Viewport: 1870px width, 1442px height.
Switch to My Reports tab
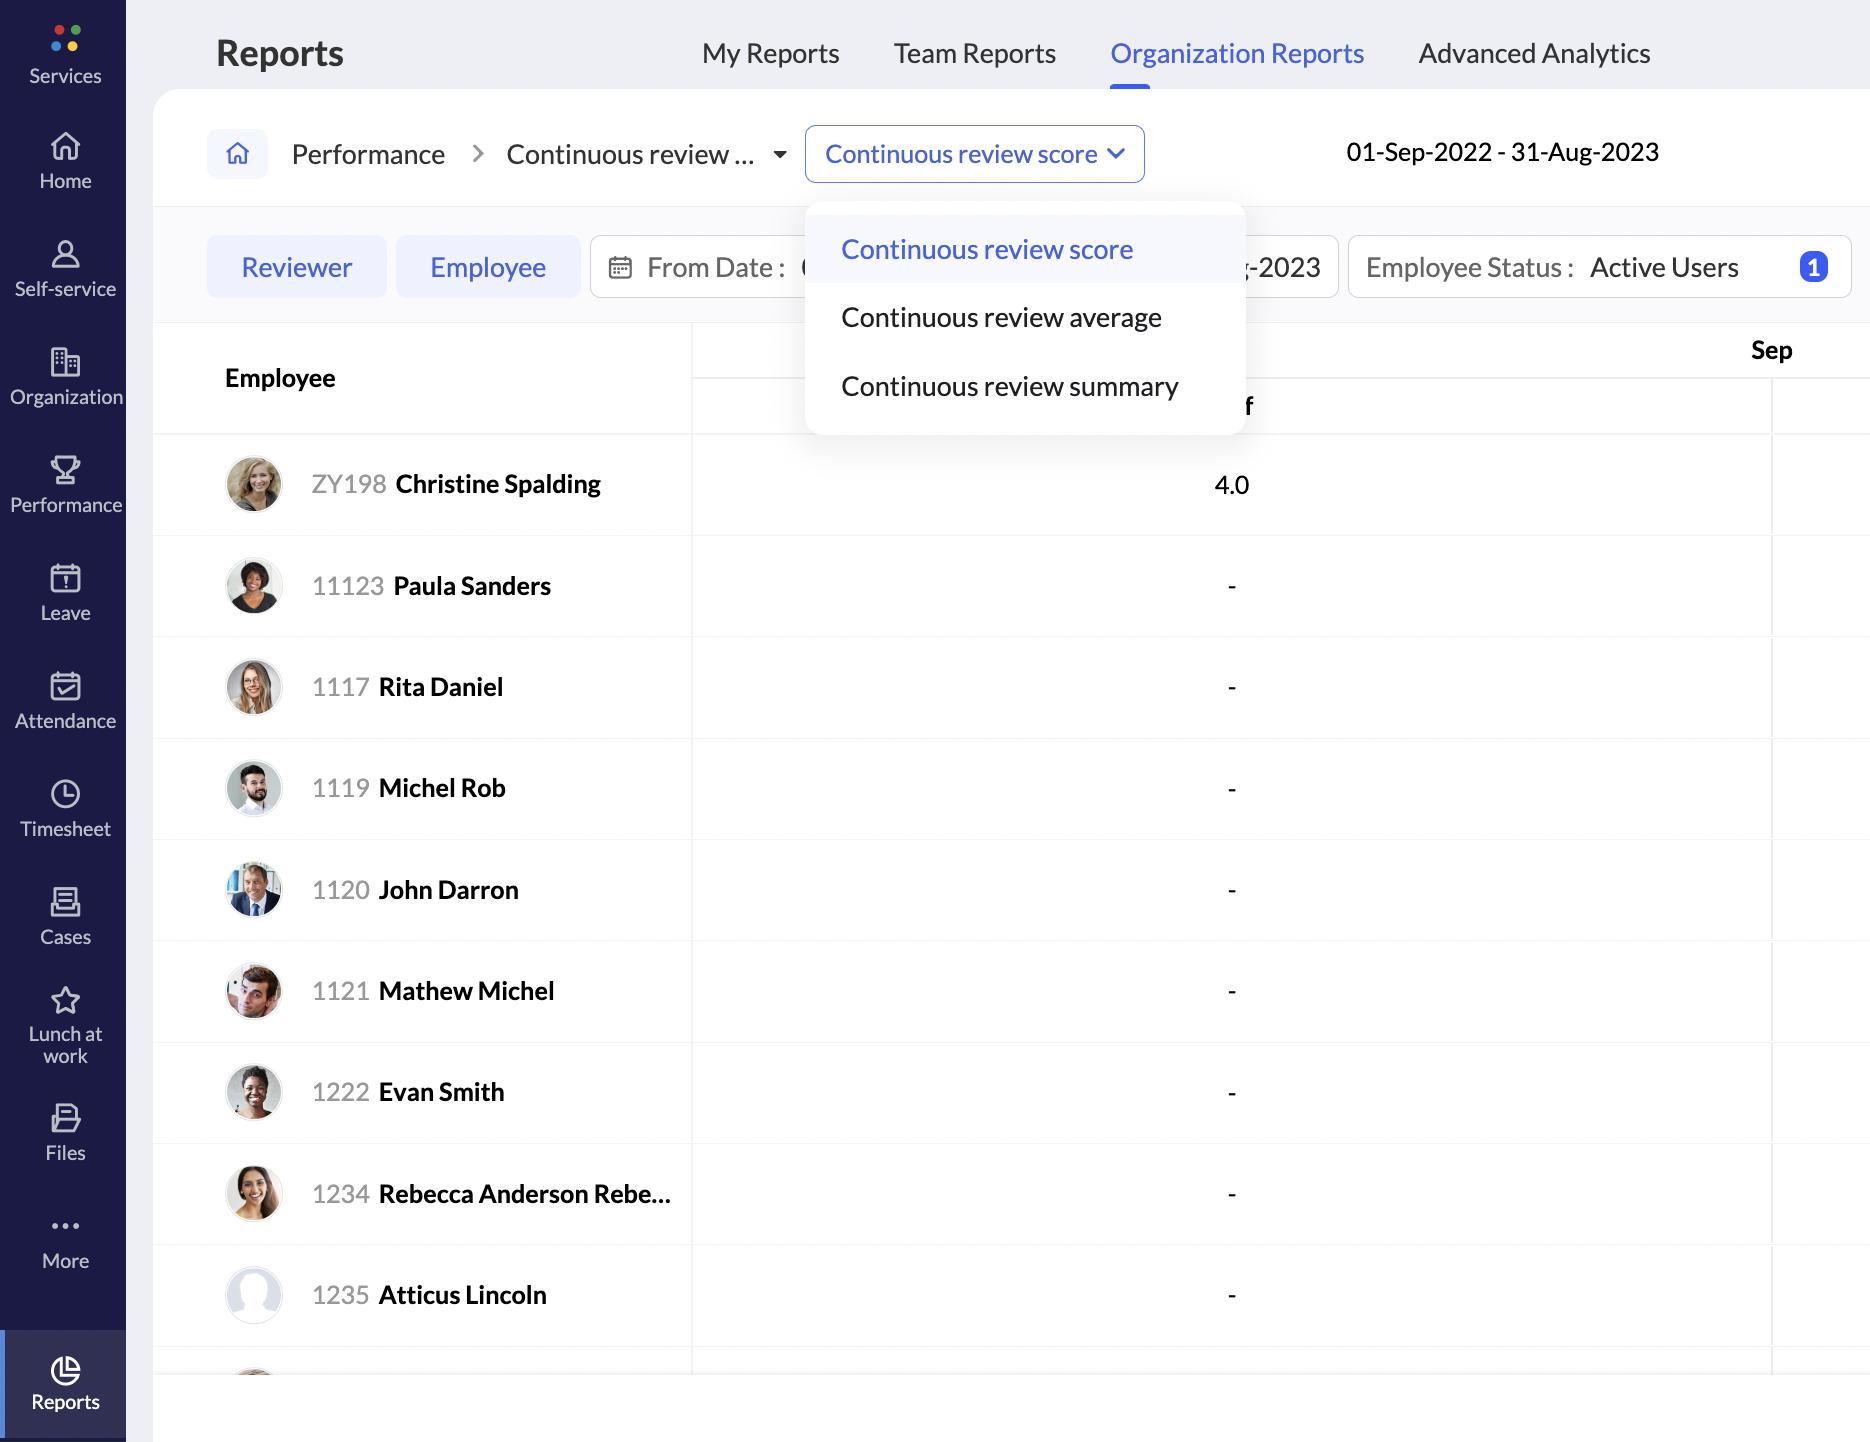(770, 53)
